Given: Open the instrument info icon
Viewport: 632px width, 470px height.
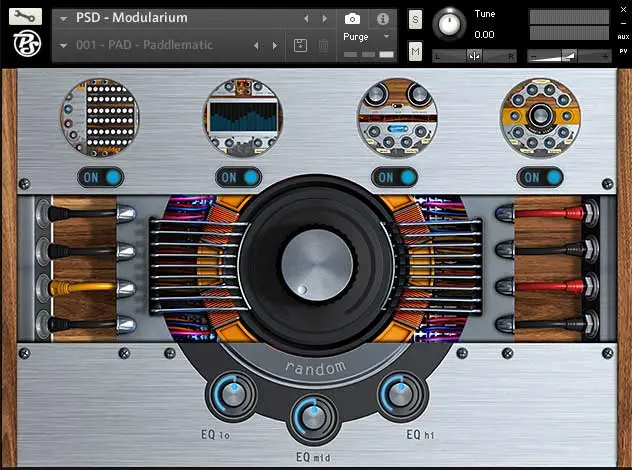Looking at the screenshot, I should [x=383, y=19].
